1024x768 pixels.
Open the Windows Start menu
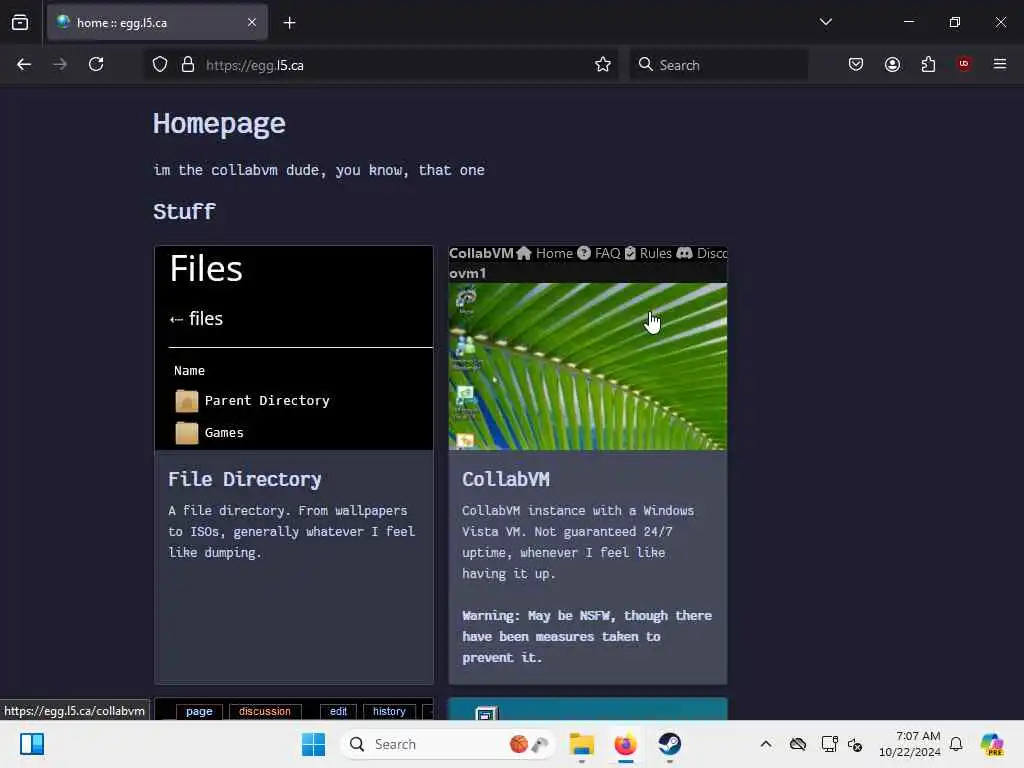click(313, 744)
